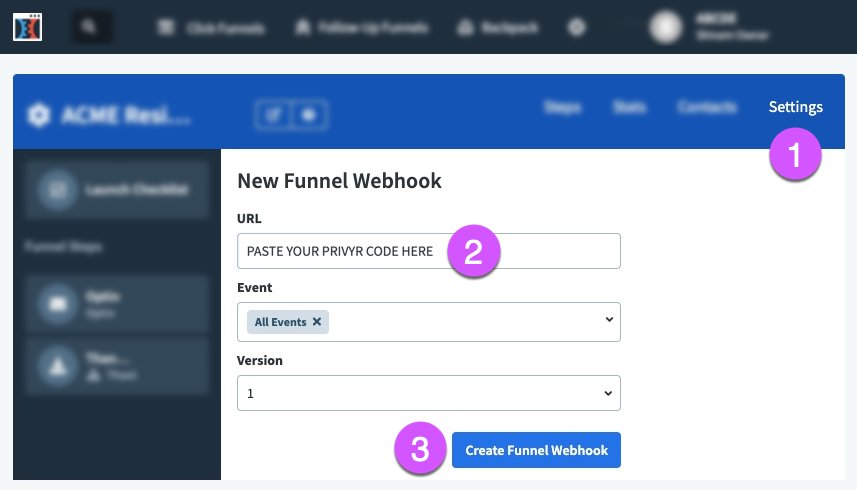Open the Follow-Up Funnels menu
857x490 pixels.
(x=362, y=28)
